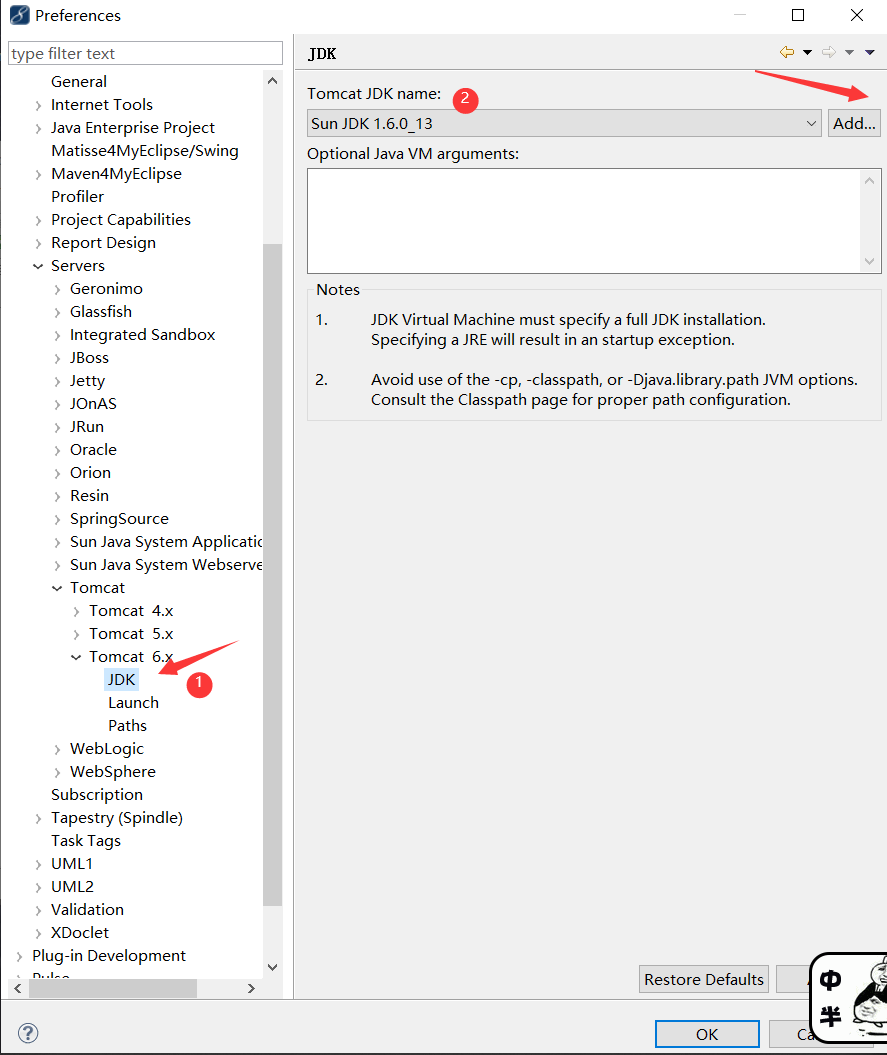The height and width of the screenshot is (1055, 887).
Task: Expand the Glassfish server node
Action: click(57, 312)
